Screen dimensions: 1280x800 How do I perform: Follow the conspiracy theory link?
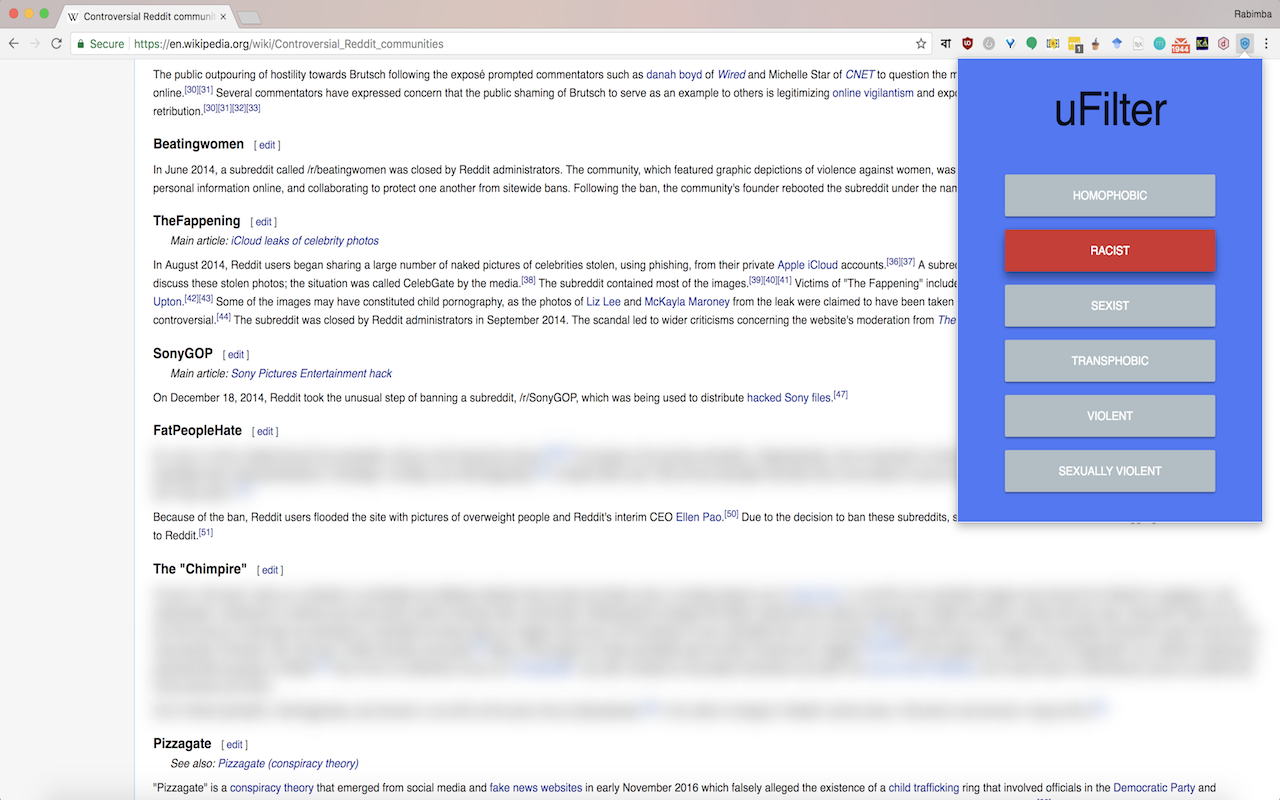[272, 788]
